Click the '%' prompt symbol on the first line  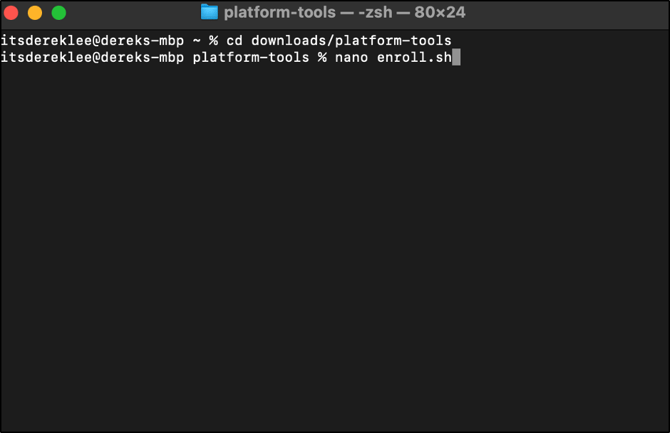(213, 41)
